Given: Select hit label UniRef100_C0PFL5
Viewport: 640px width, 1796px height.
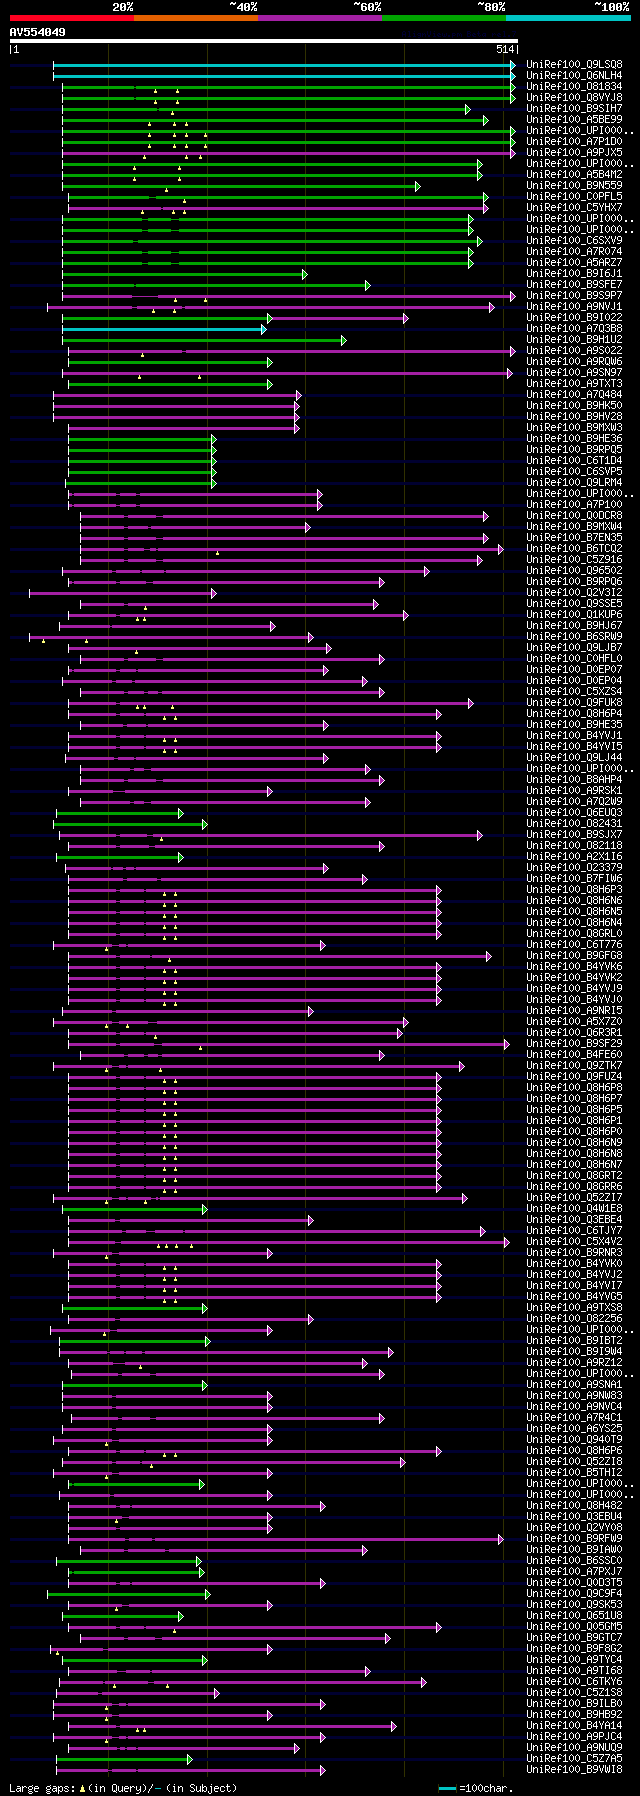Looking at the screenshot, I should [x=574, y=196].
